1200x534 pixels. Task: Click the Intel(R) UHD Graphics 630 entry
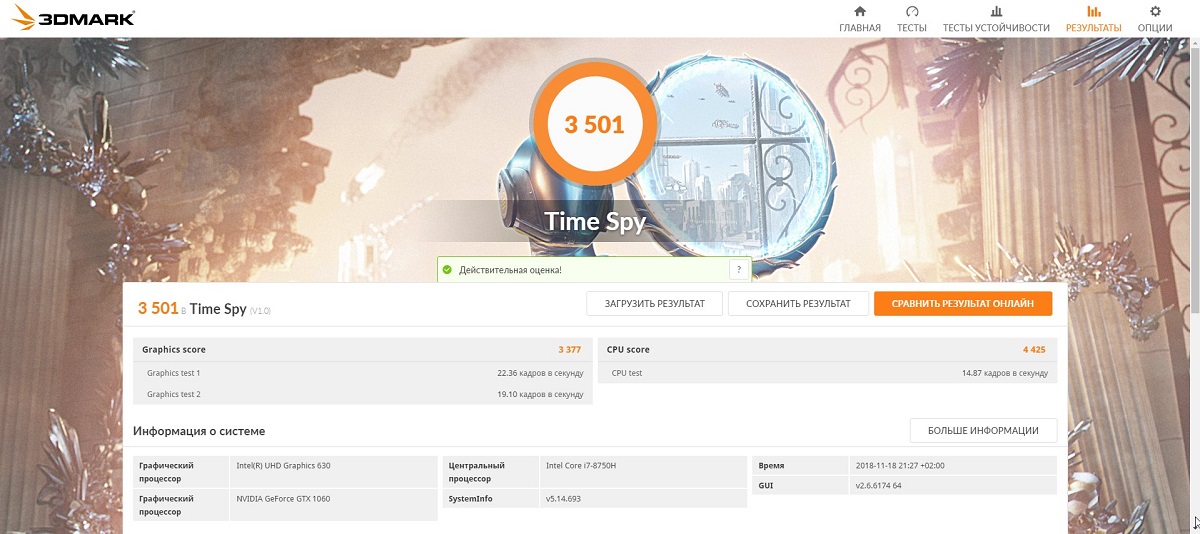pyautogui.click(x=283, y=466)
